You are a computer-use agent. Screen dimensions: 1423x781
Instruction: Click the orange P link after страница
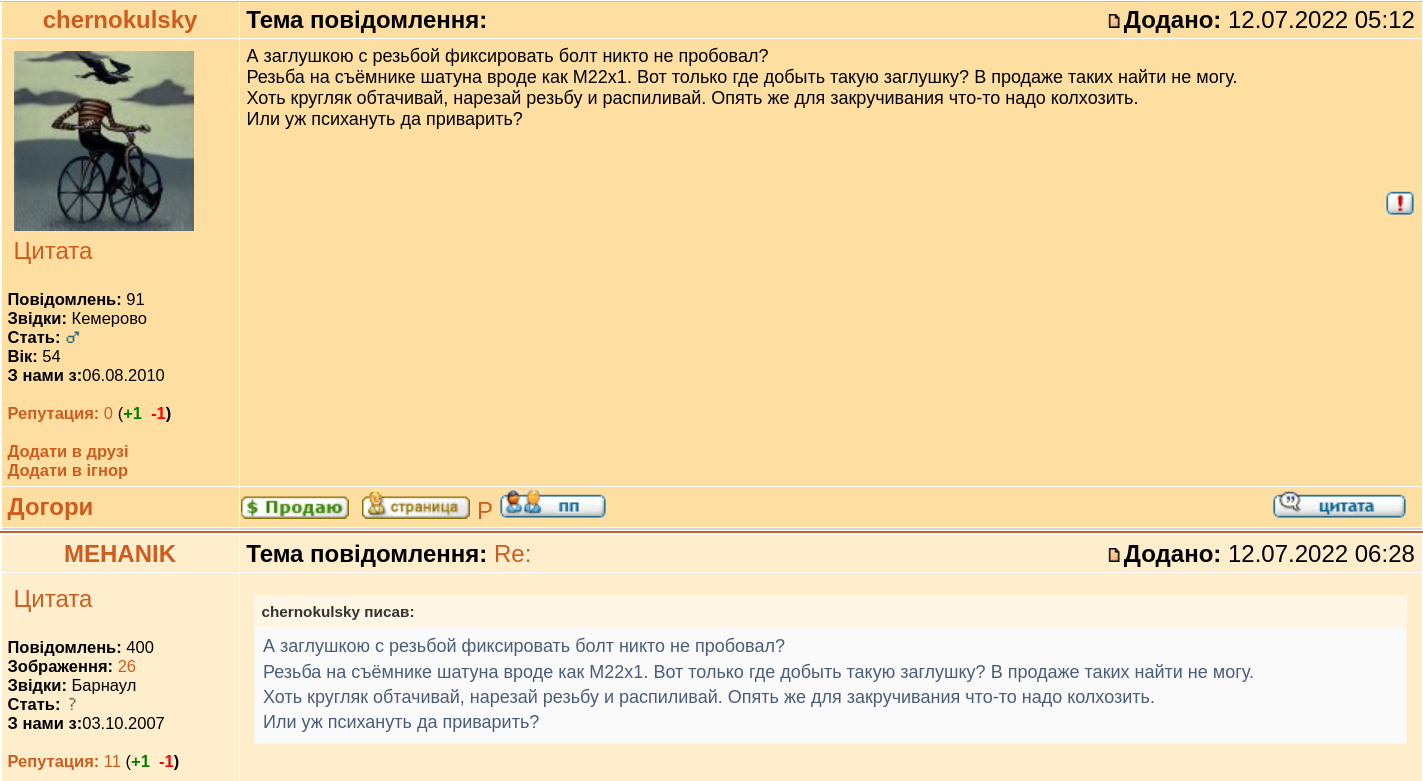(485, 510)
